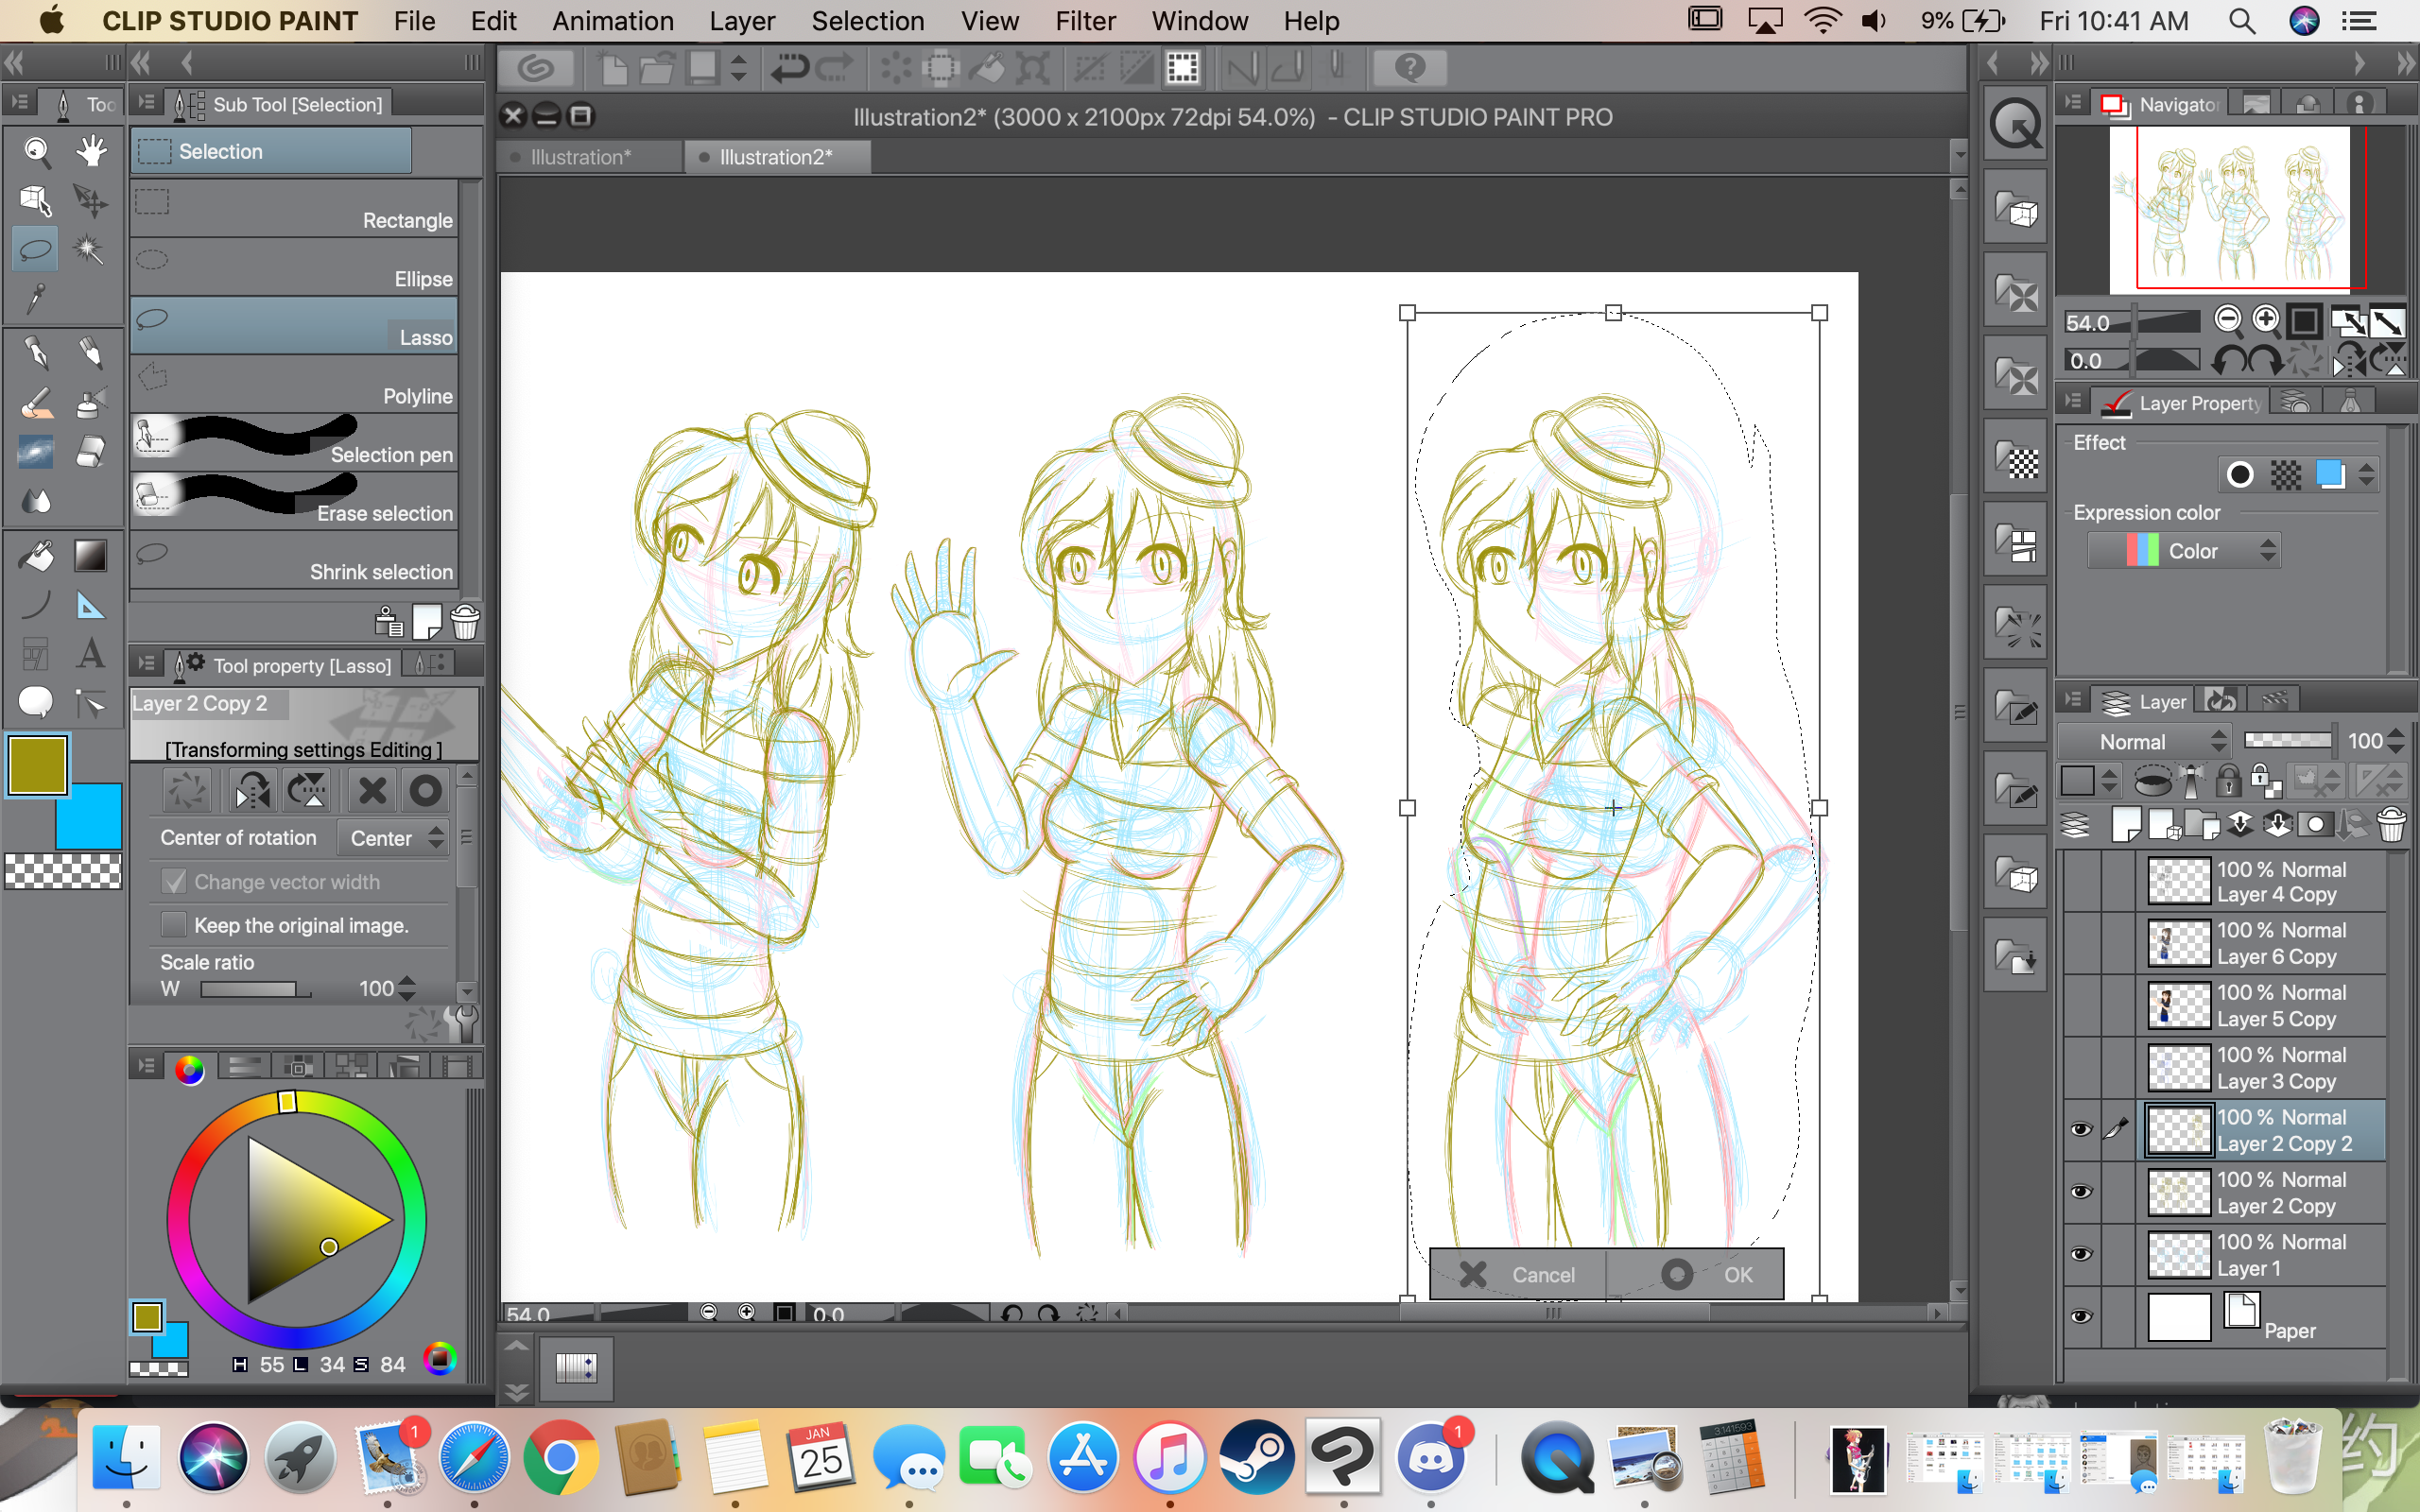Click the Quick Access panel icon

2016,126
